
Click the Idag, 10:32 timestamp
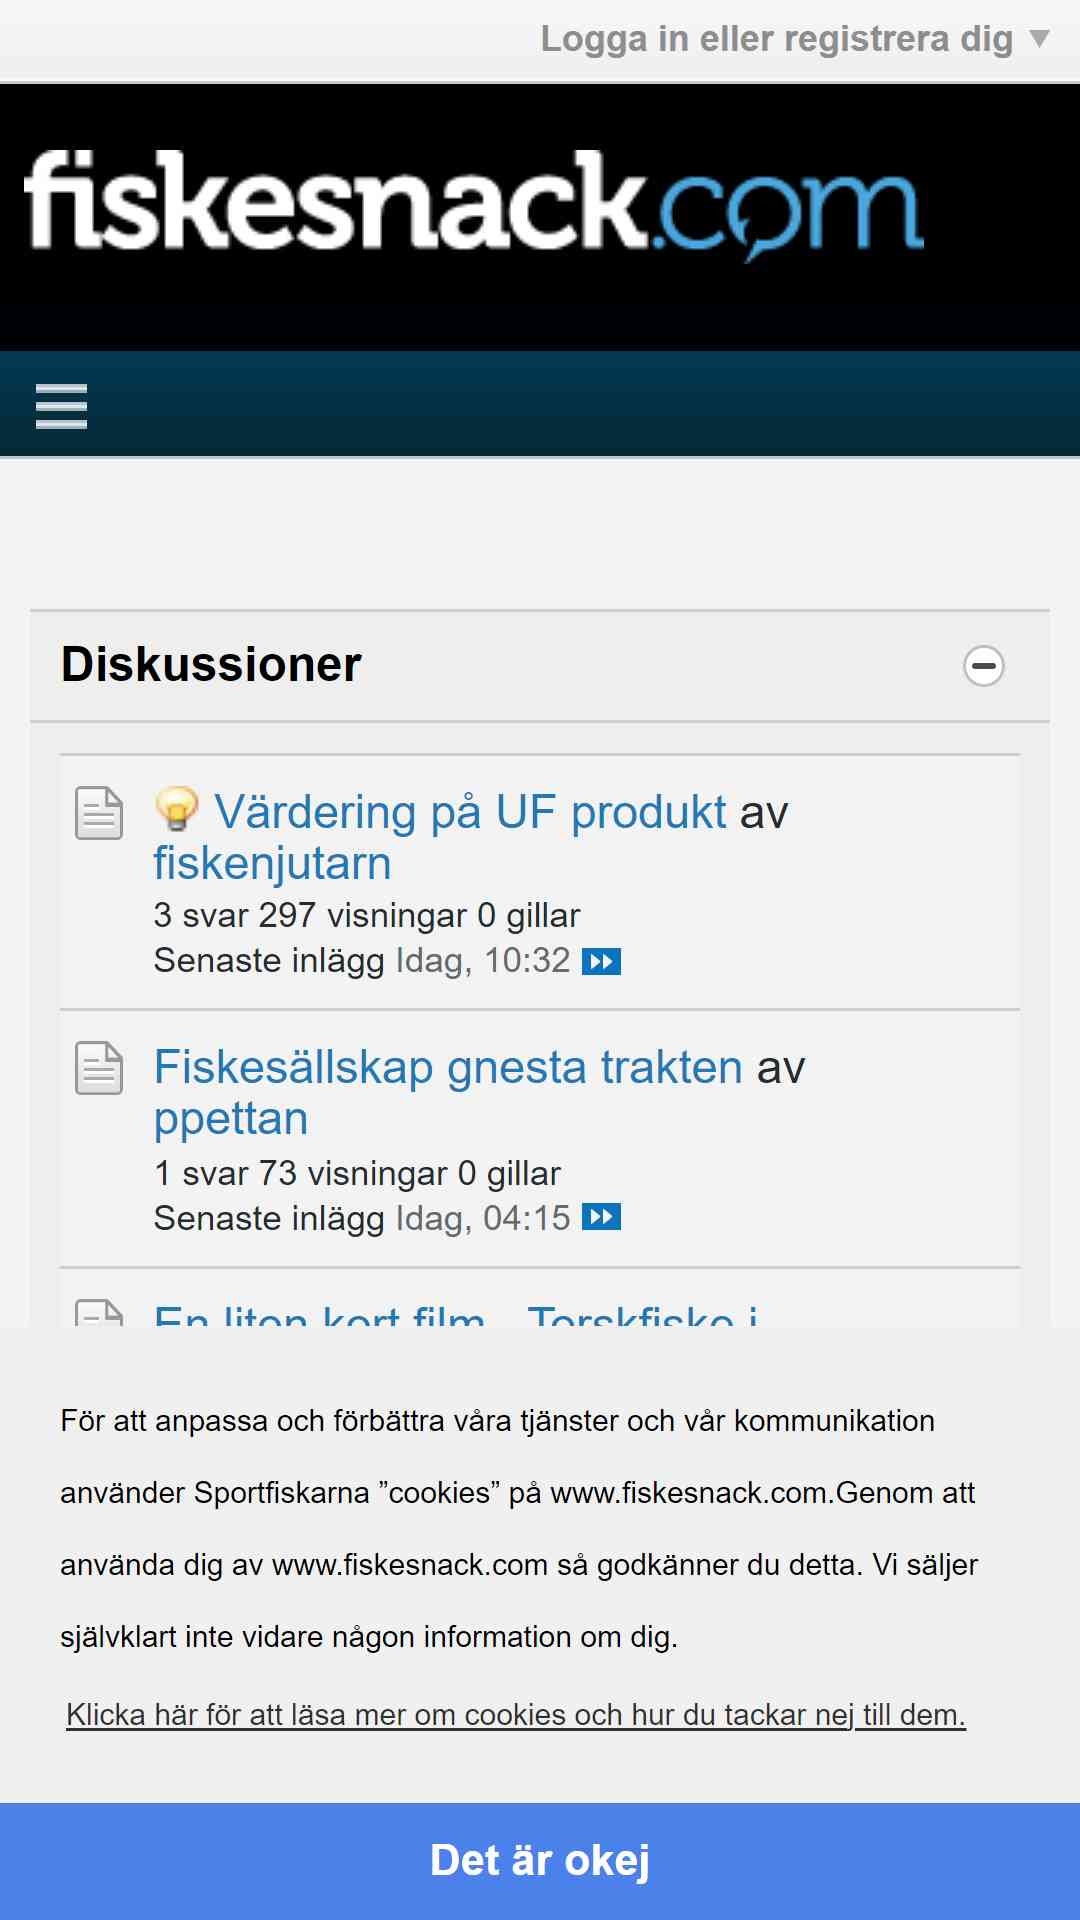[483, 961]
